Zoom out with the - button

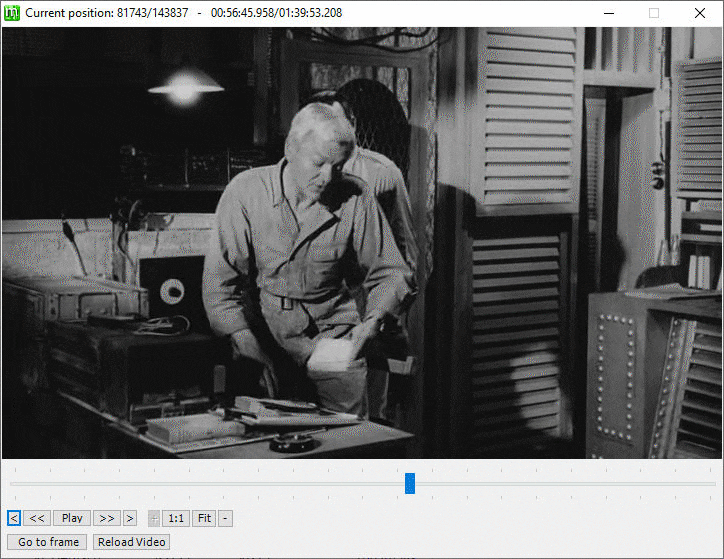coord(225,518)
